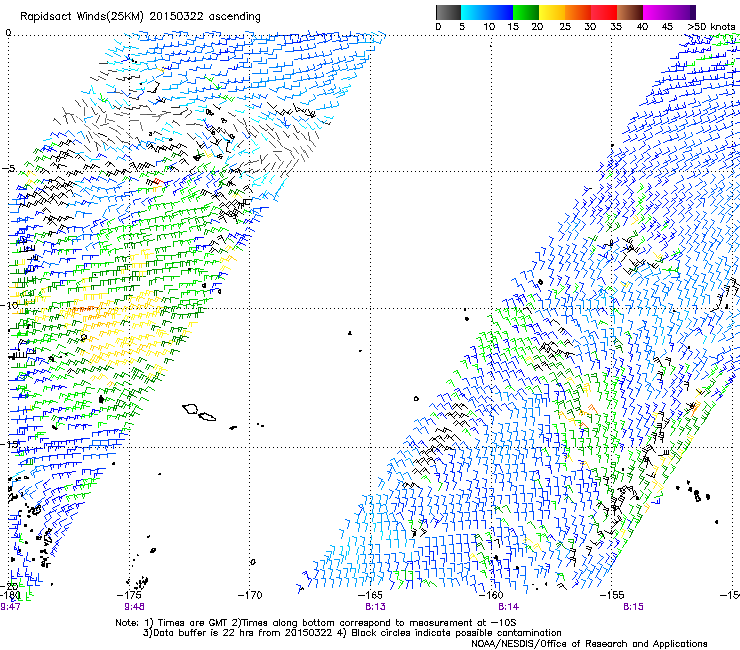
Task: Click the 'Rapidsact Winds(25KM) 20150322 ascending' title
Action: point(140,16)
